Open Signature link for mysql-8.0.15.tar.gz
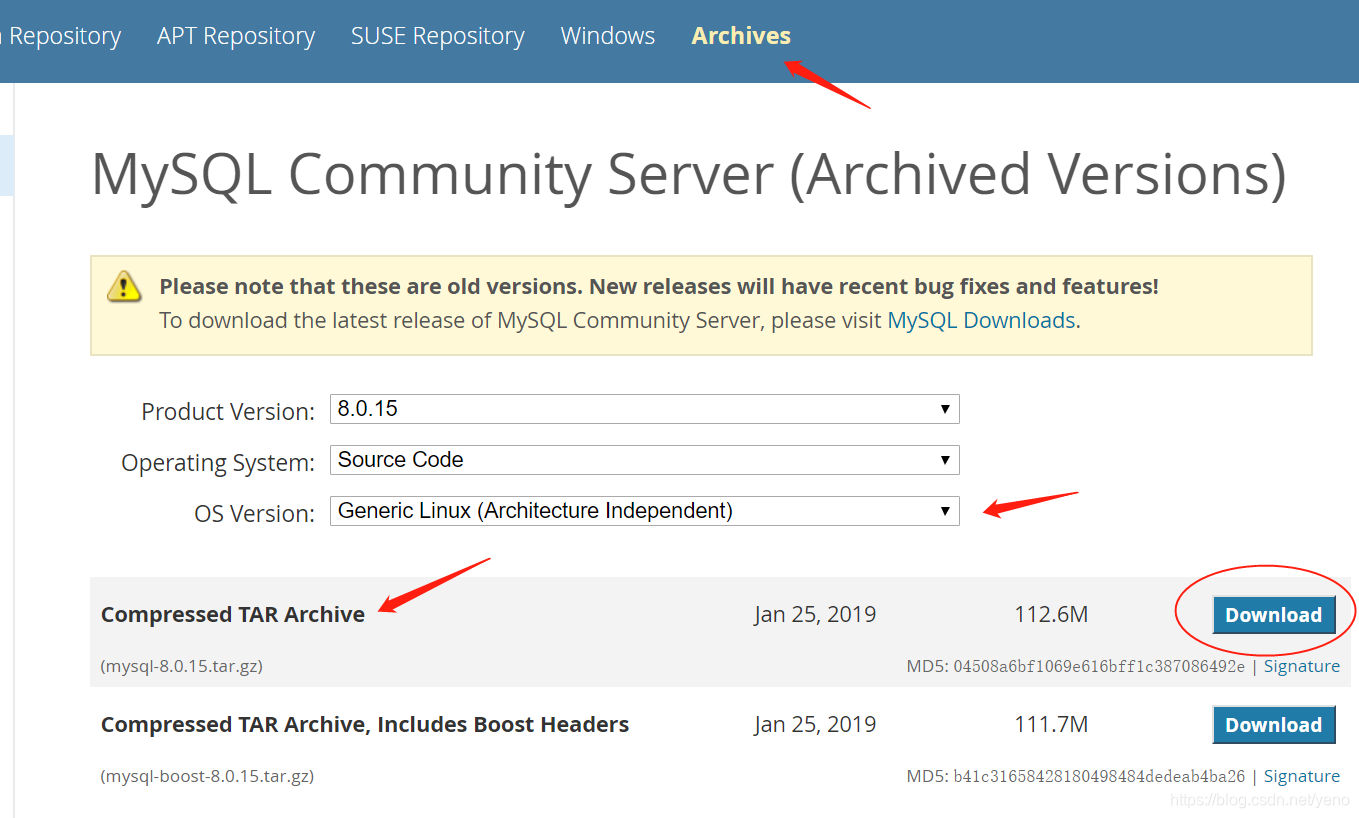 [x=1302, y=666]
